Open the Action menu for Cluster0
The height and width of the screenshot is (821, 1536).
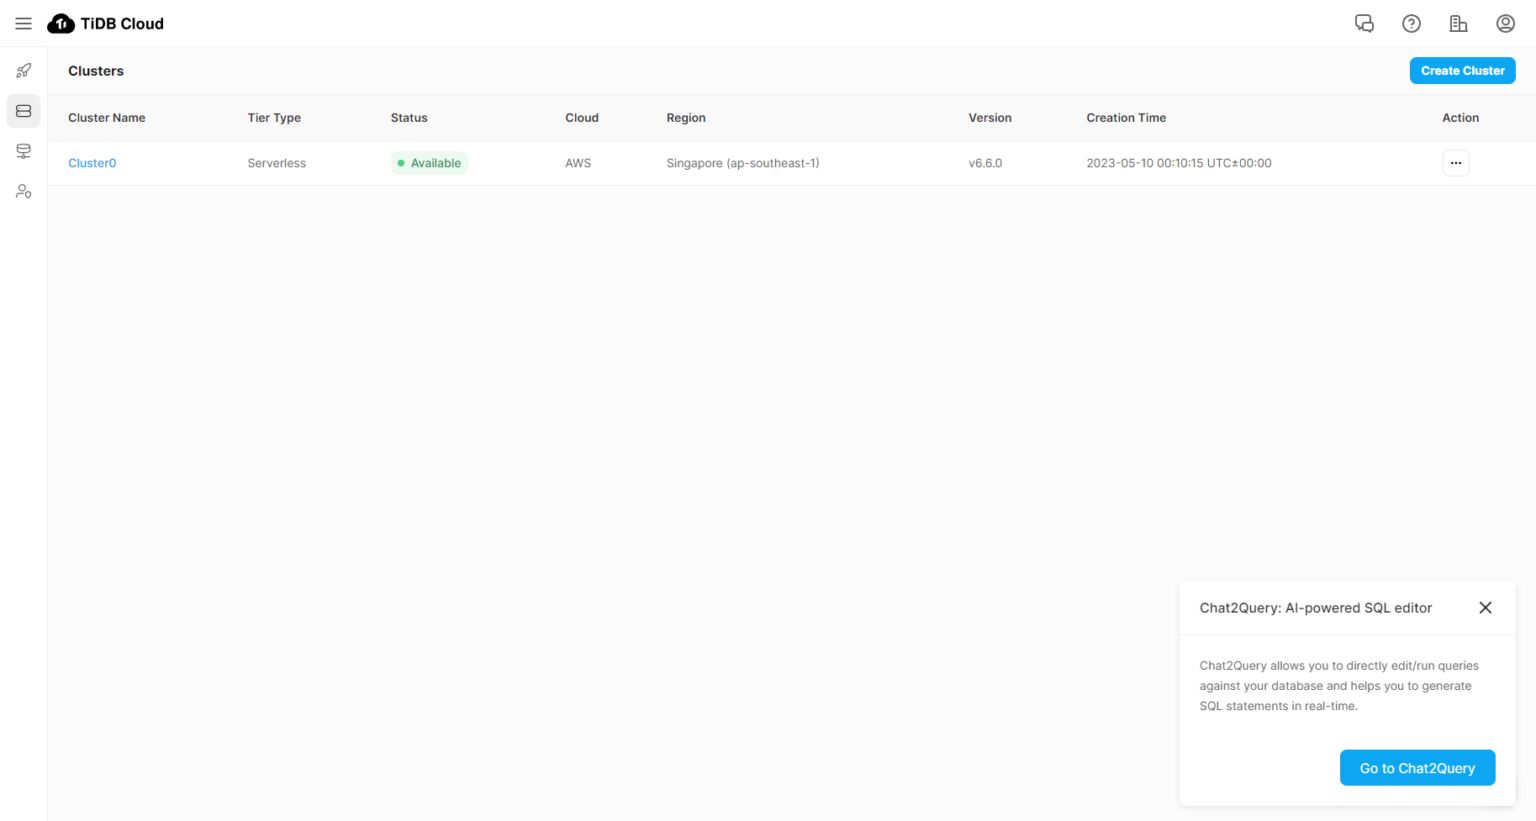(x=1455, y=162)
